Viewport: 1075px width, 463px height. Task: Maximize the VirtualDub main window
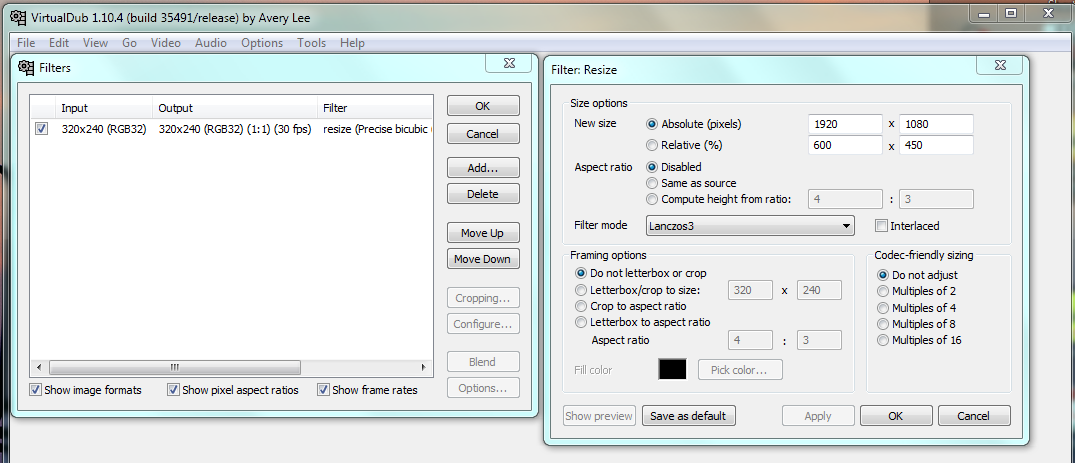[x=1011, y=13]
